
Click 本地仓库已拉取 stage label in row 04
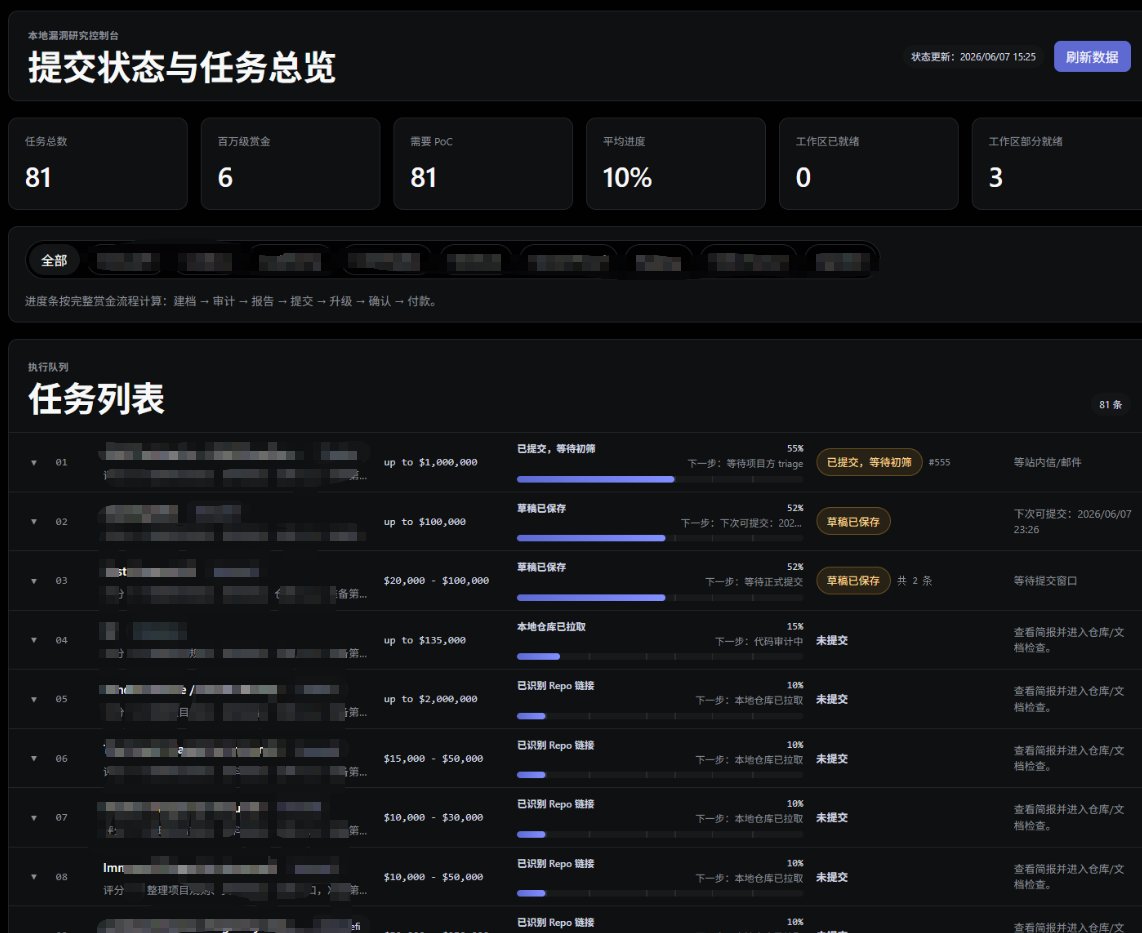[x=551, y=627]
